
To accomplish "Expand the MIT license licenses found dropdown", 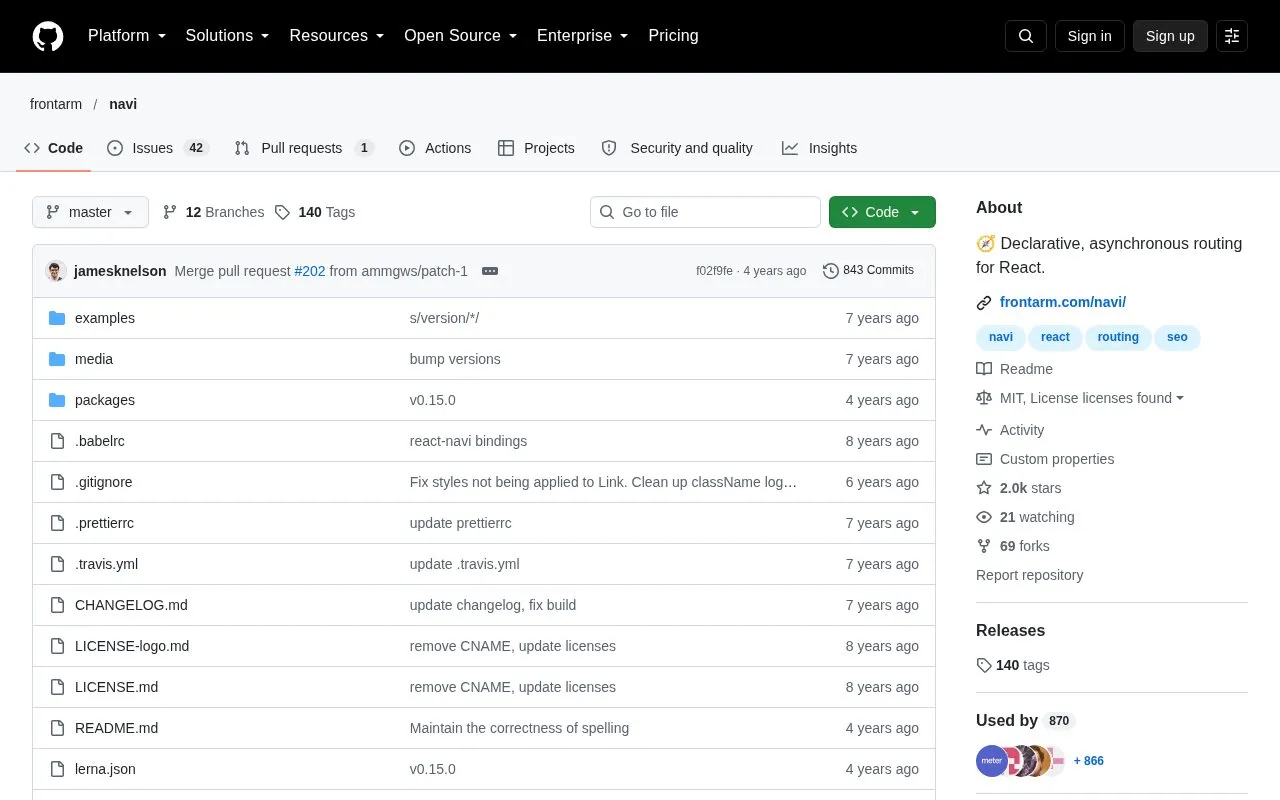I will coord(1092,398).
